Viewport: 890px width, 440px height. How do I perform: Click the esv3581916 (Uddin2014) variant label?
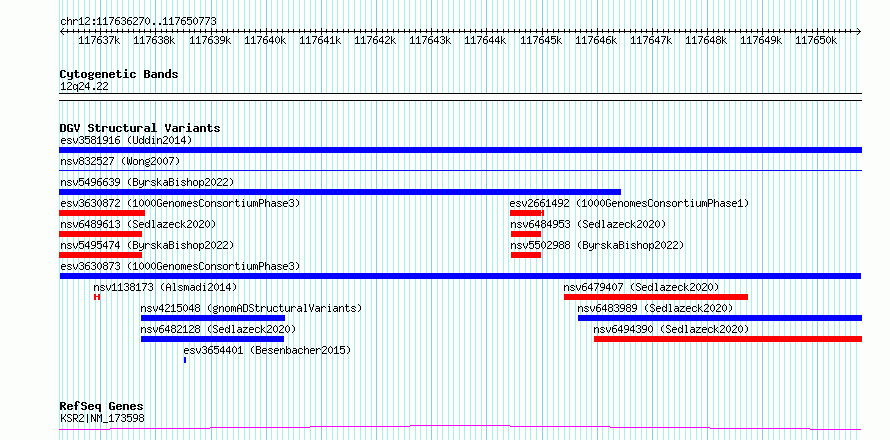[x=126, y=140]
